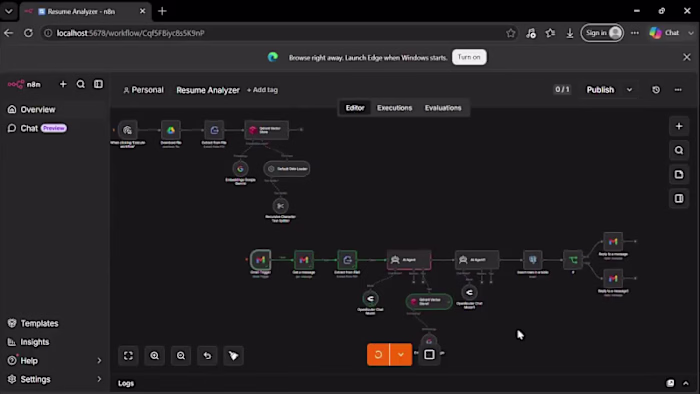The image size is (700, 394).
Task: Add a node with canvas plus button
Action: (679, 126)
